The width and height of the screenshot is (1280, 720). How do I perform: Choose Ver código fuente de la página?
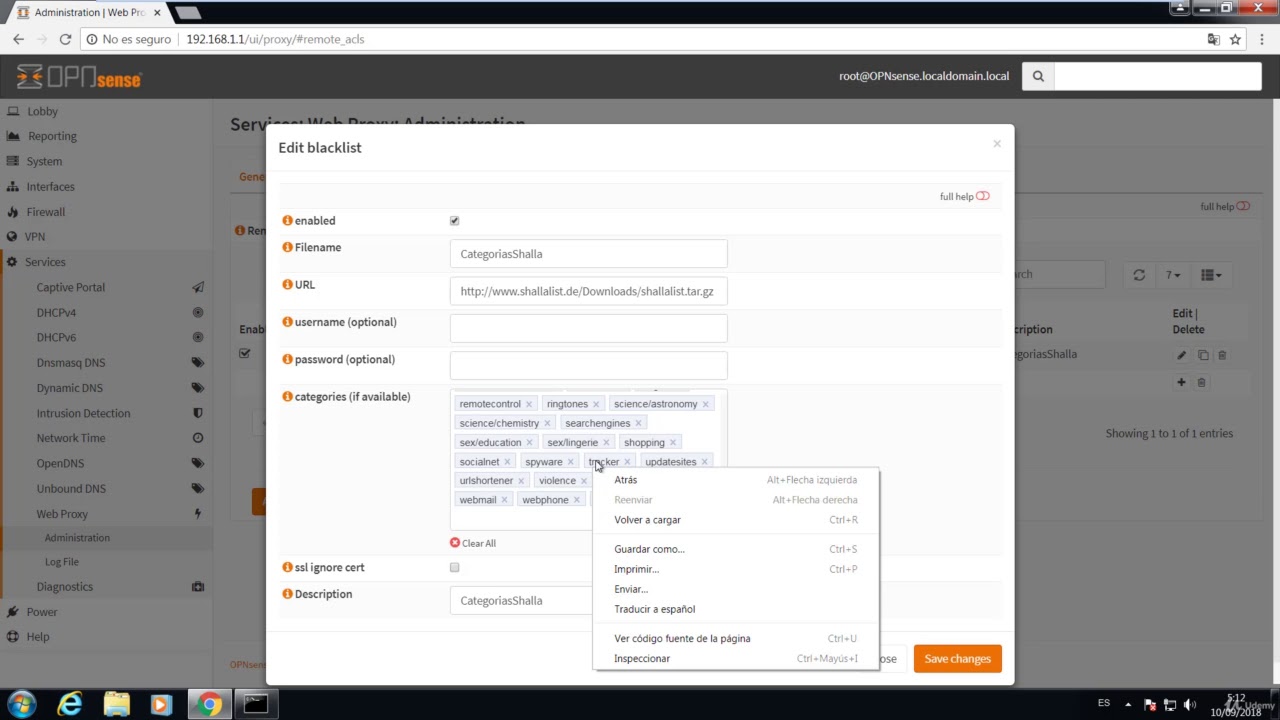coord(736,638)
